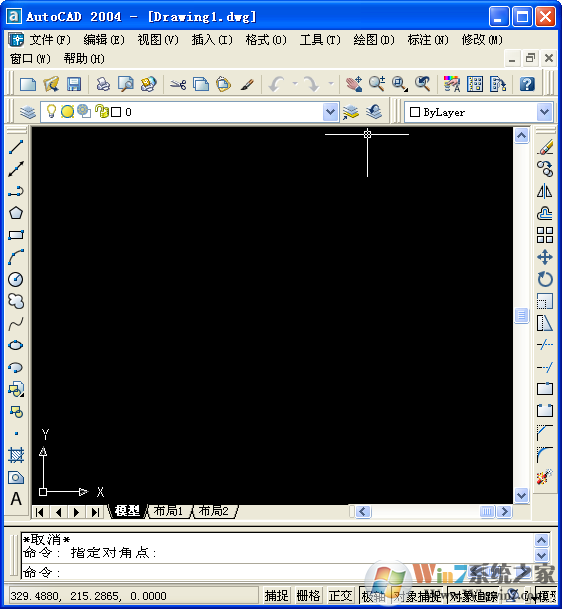Open the 编辑(E) menu
Image resolution: width=562 pixels, height=609 pixels.
[x=104, y=40]
